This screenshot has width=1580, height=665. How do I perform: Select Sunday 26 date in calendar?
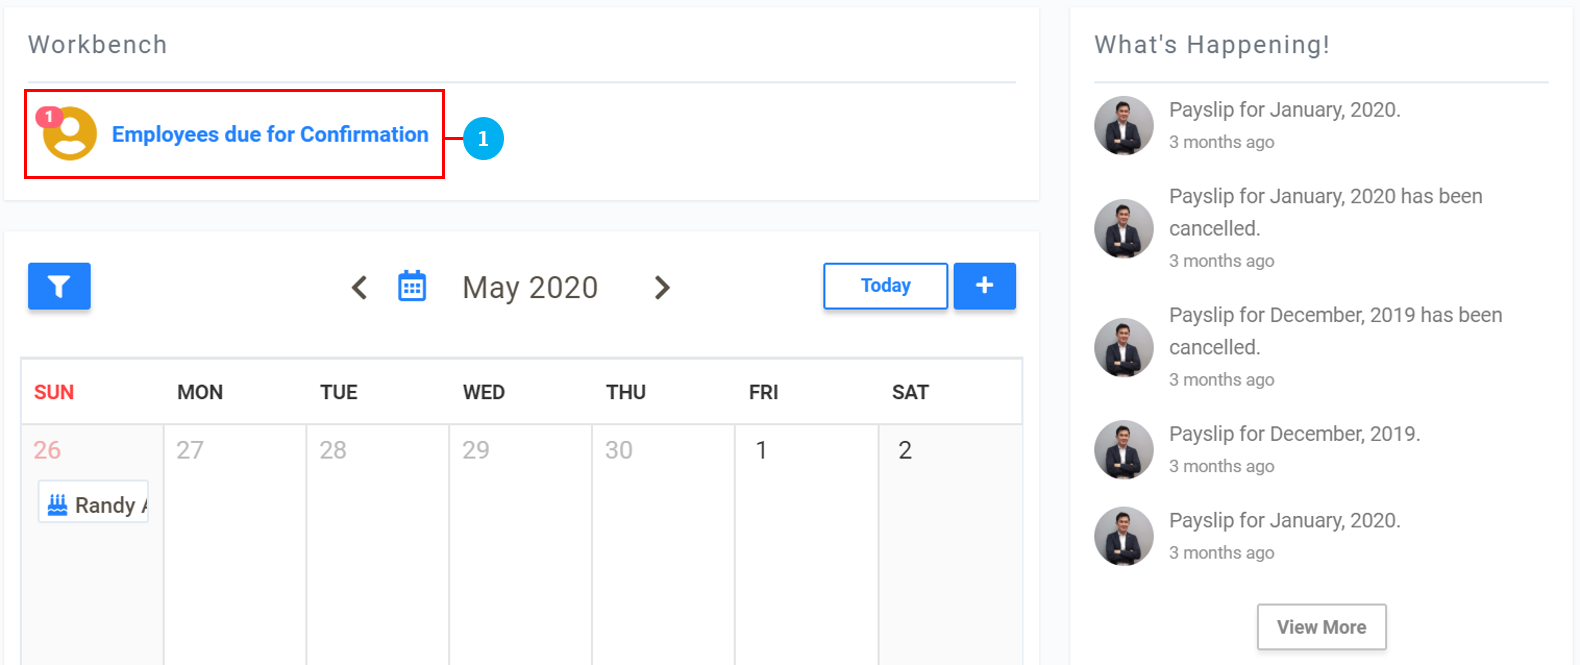pyautogui.click(x=47, y=450)
